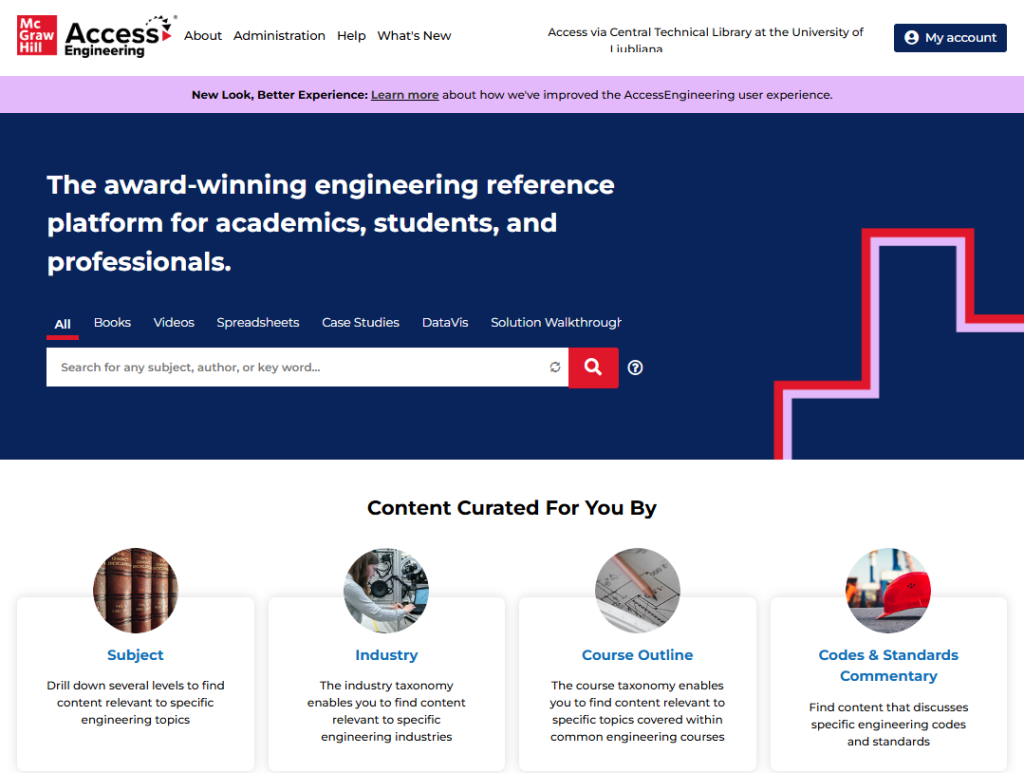Click the award-winning engineering reference headline
This screenshot has height=773, width=1024.
[330, 223]
